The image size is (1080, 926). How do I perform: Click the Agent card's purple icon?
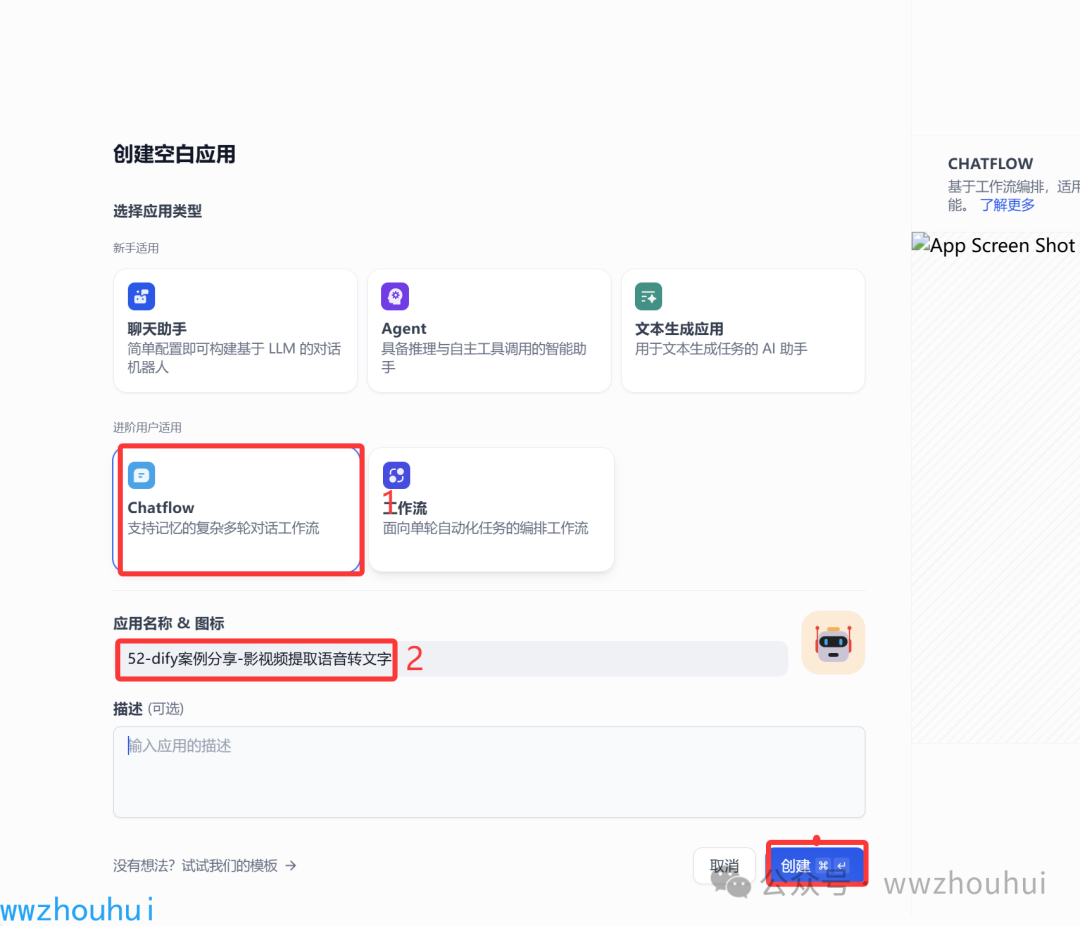[x=395, y=296]
